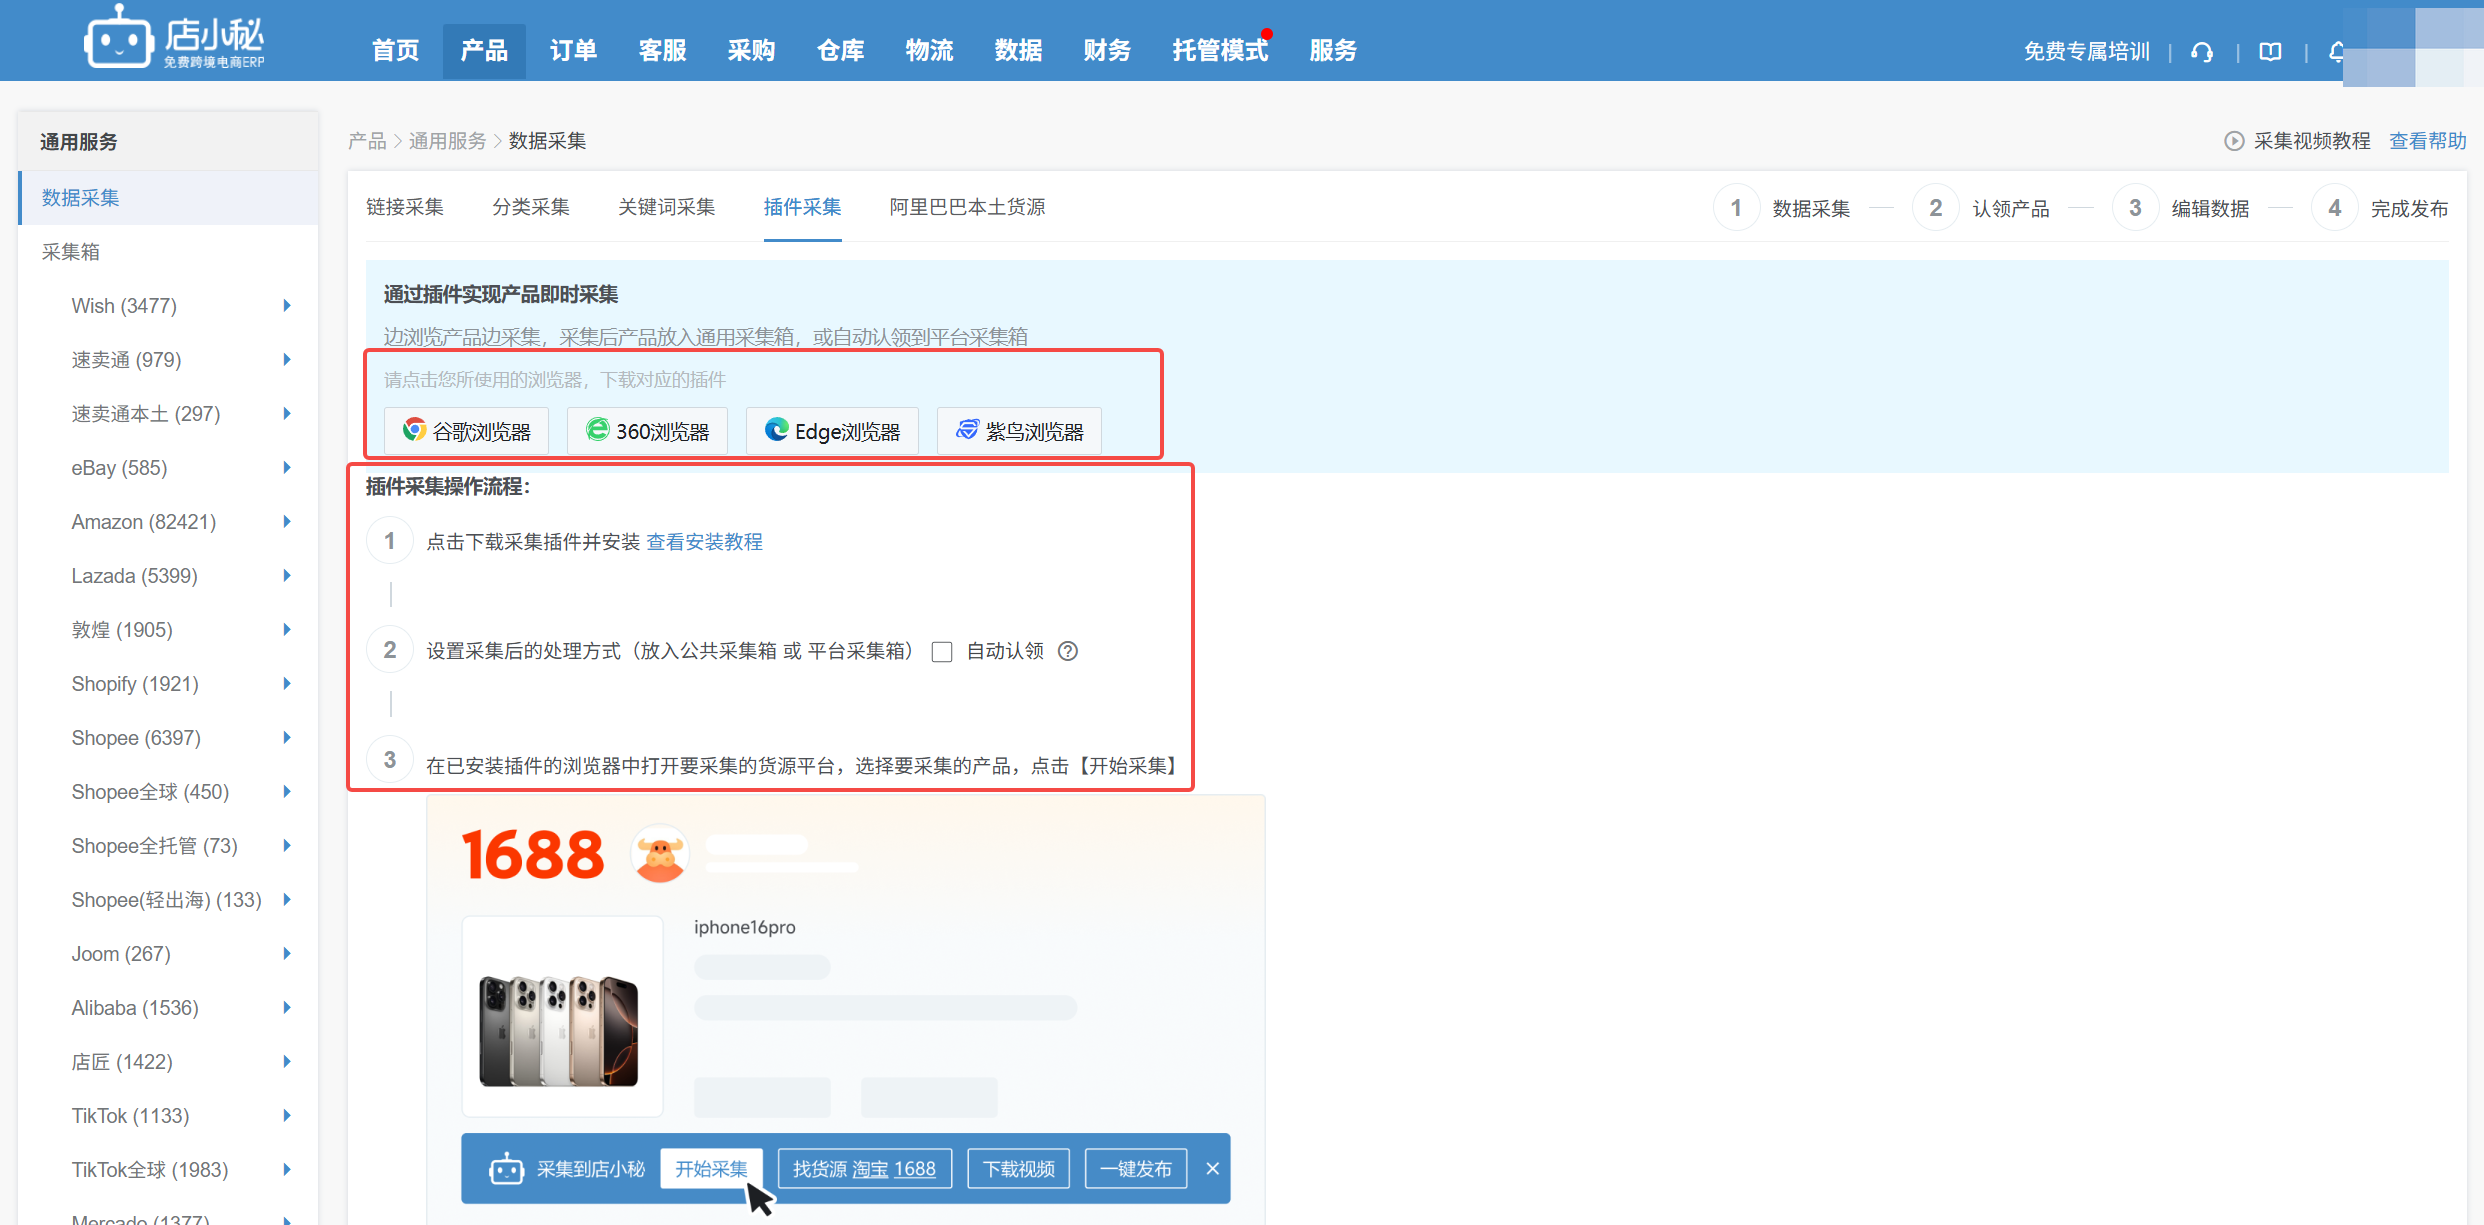Open the 仓库 top menu
Image resolution: width=2484 pixels, height=1225 pixels.
point(841,51)
